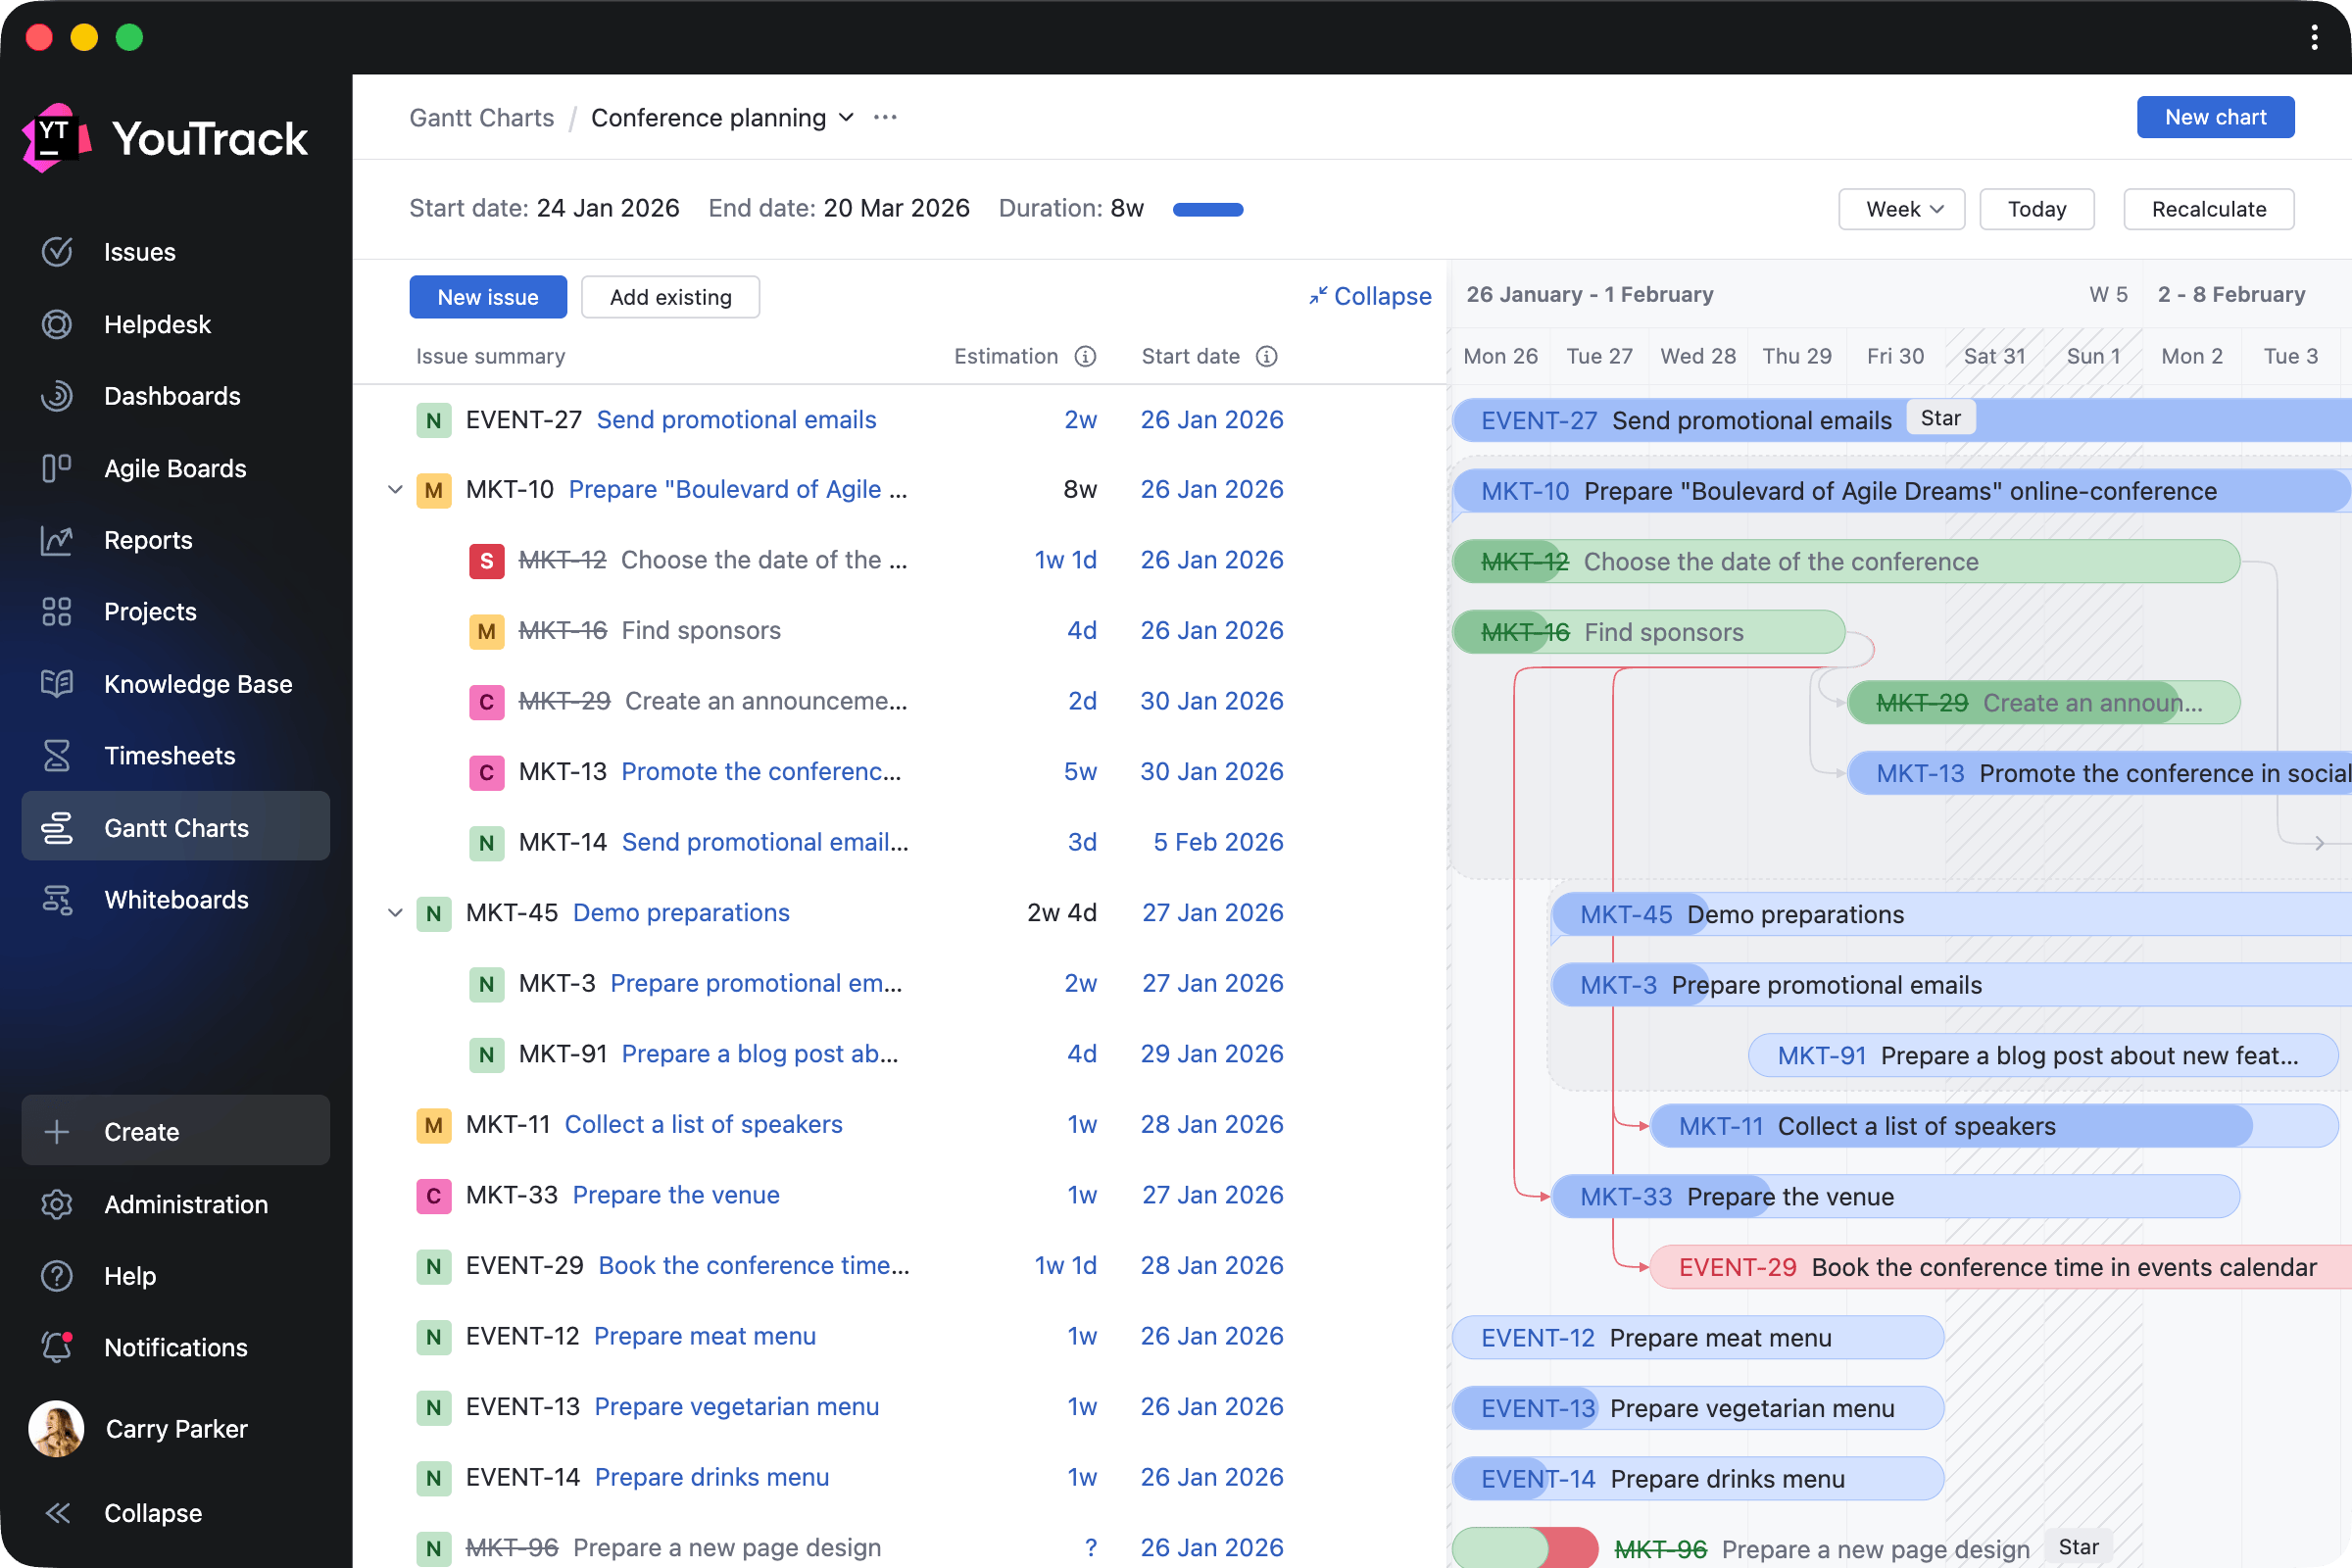2352x1568 pixels.
Task: Click the Estimation info icon
Action: pos(1085,357)
